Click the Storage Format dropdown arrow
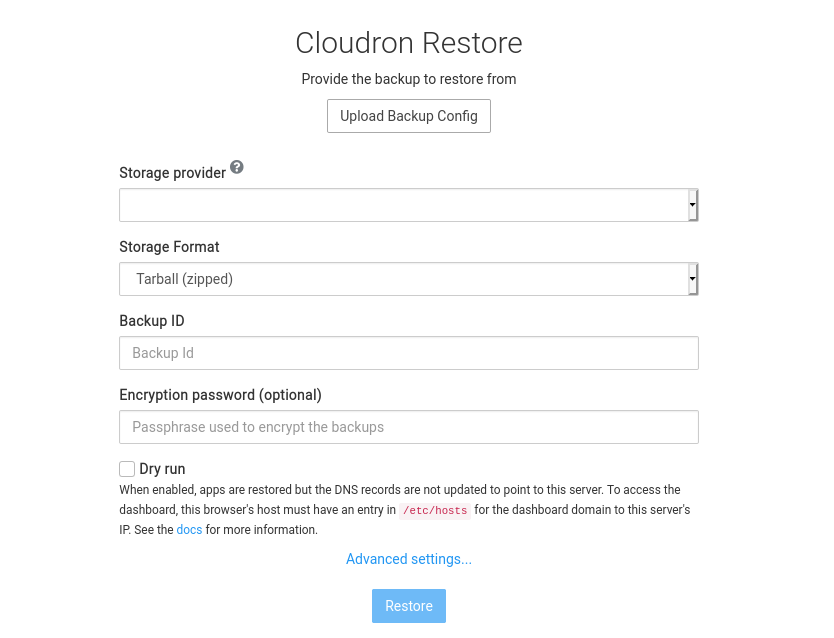The width and height of the screenshot is (834, 638). (x=692, y=279)
